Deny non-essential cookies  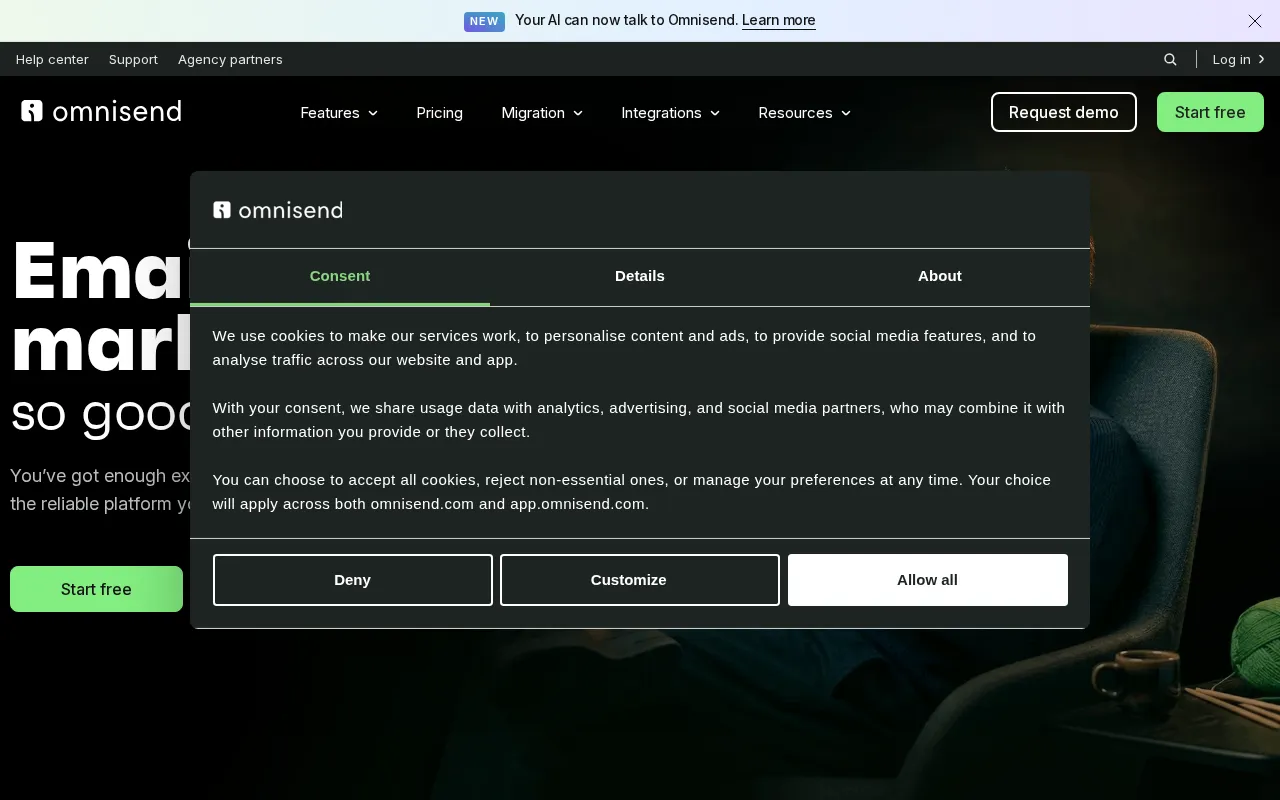[x=353, y=580]
